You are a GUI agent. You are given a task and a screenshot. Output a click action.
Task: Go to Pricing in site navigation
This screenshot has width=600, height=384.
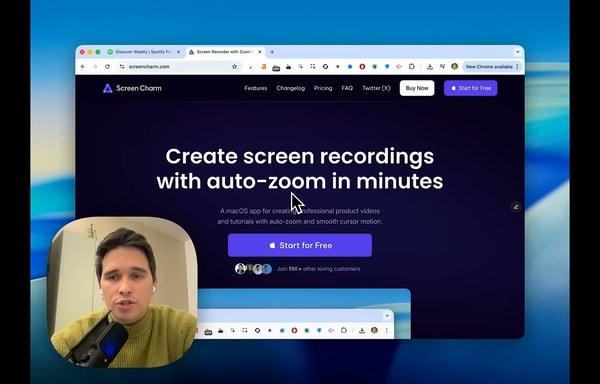click(323, 88)
